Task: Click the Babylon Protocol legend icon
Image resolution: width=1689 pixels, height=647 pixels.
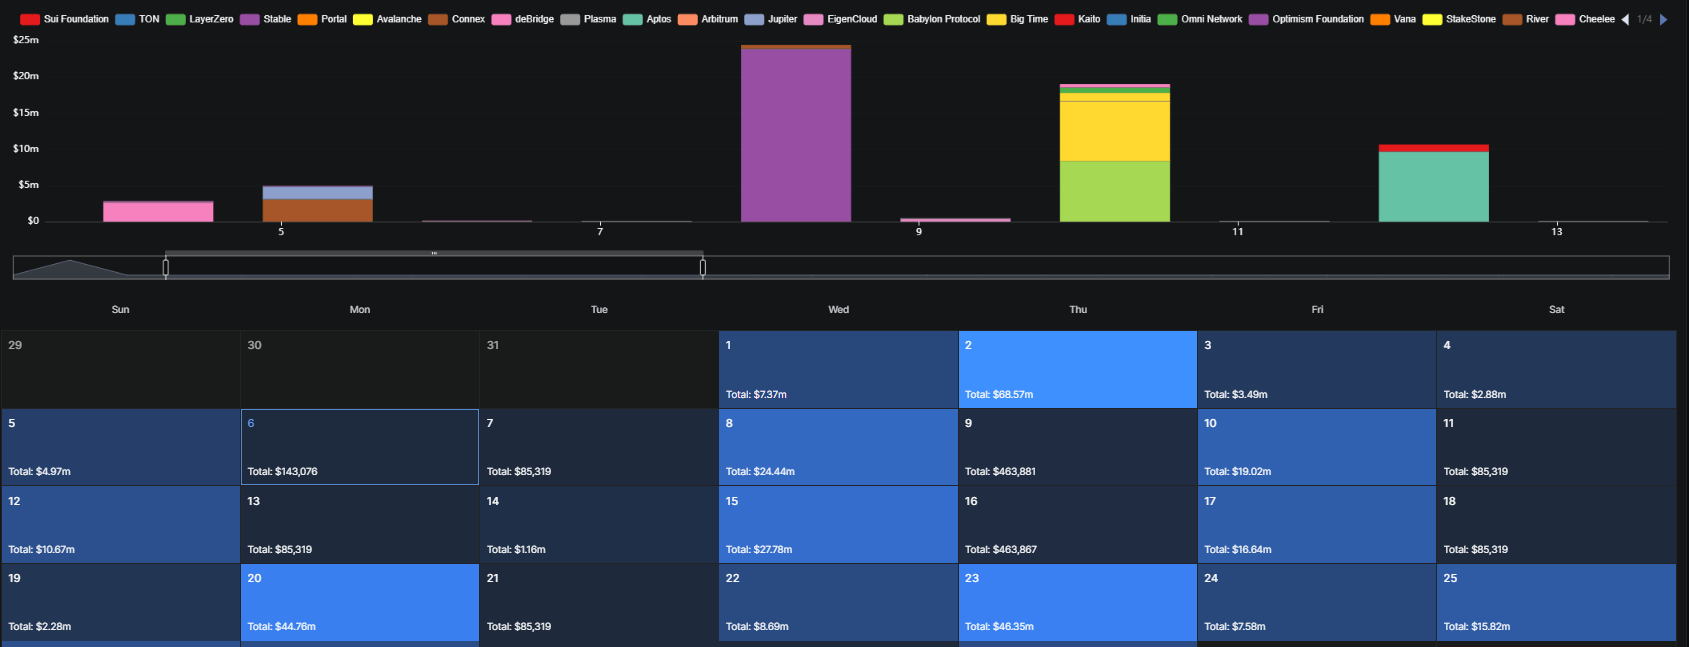Action: (893, 19)
